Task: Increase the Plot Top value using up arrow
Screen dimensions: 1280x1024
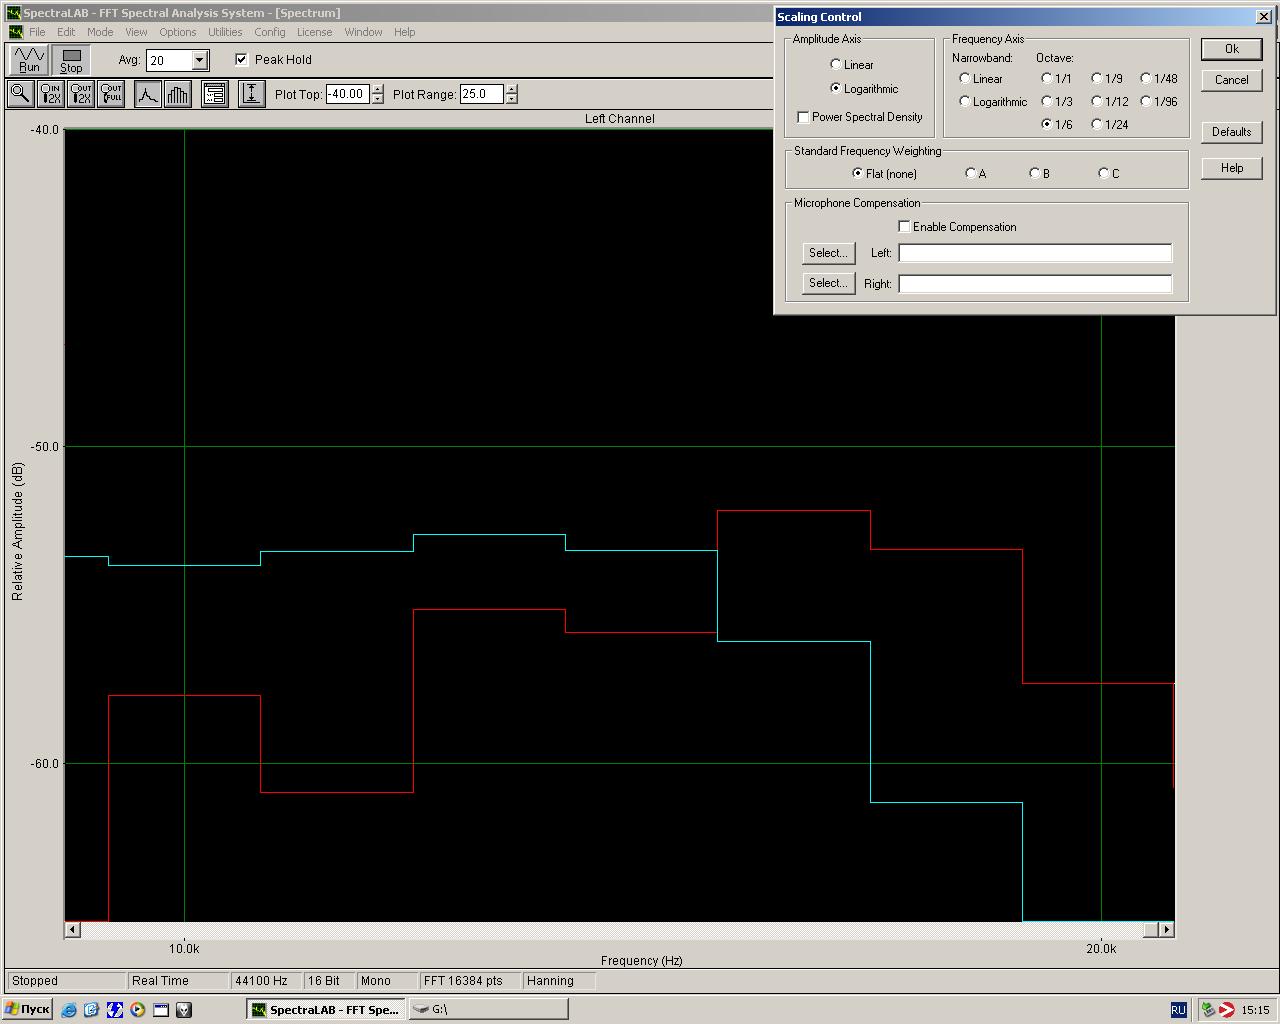Action: pos(377,89)
